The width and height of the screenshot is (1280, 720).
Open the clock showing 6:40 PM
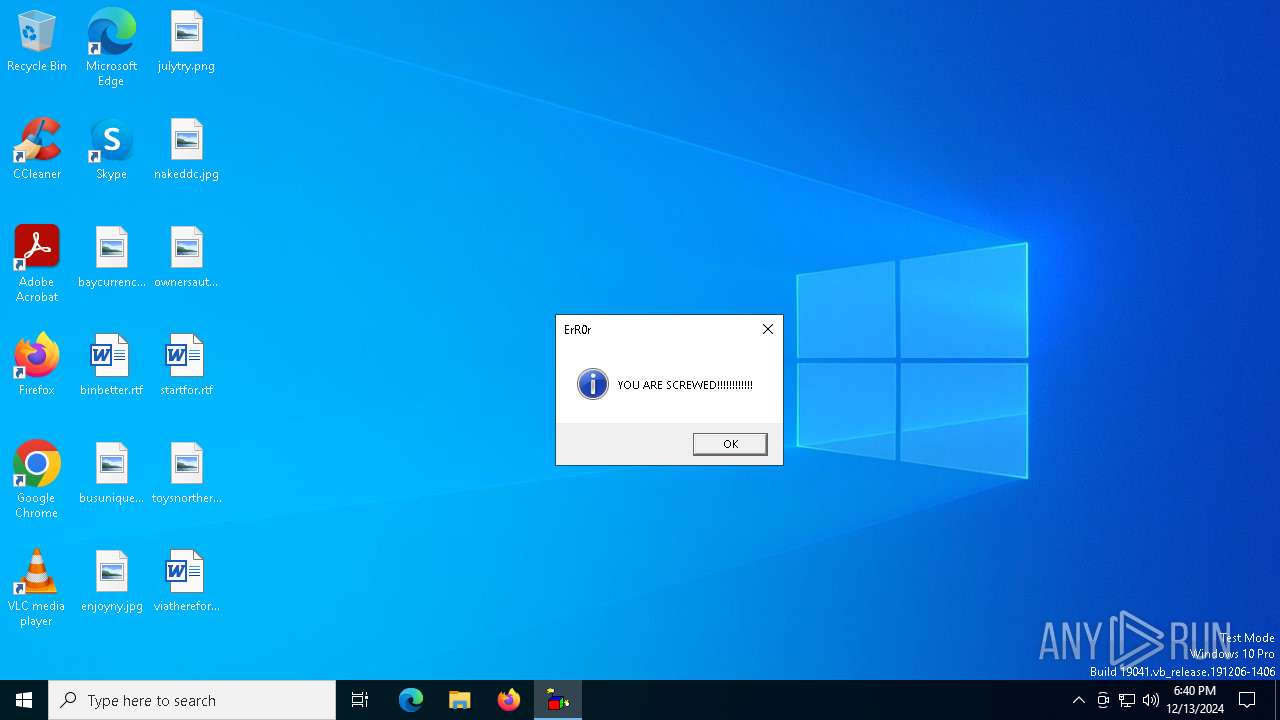coord(1195,700)
